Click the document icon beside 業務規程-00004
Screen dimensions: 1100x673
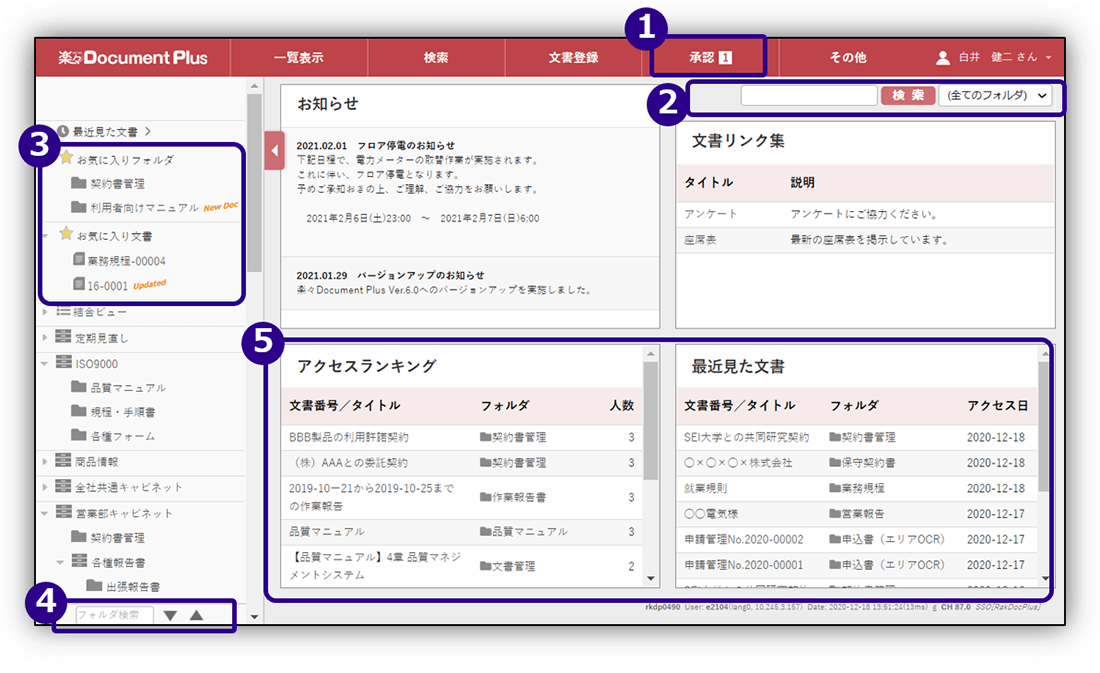click(79, 260)
